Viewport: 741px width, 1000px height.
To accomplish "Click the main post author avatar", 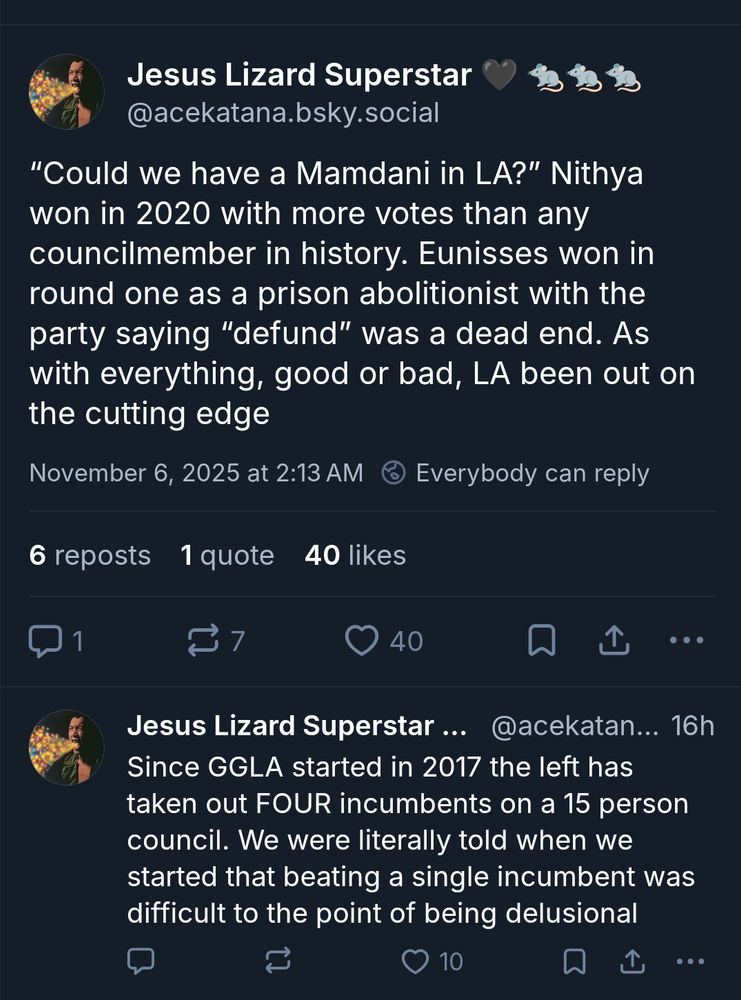I will click(67, 91).
